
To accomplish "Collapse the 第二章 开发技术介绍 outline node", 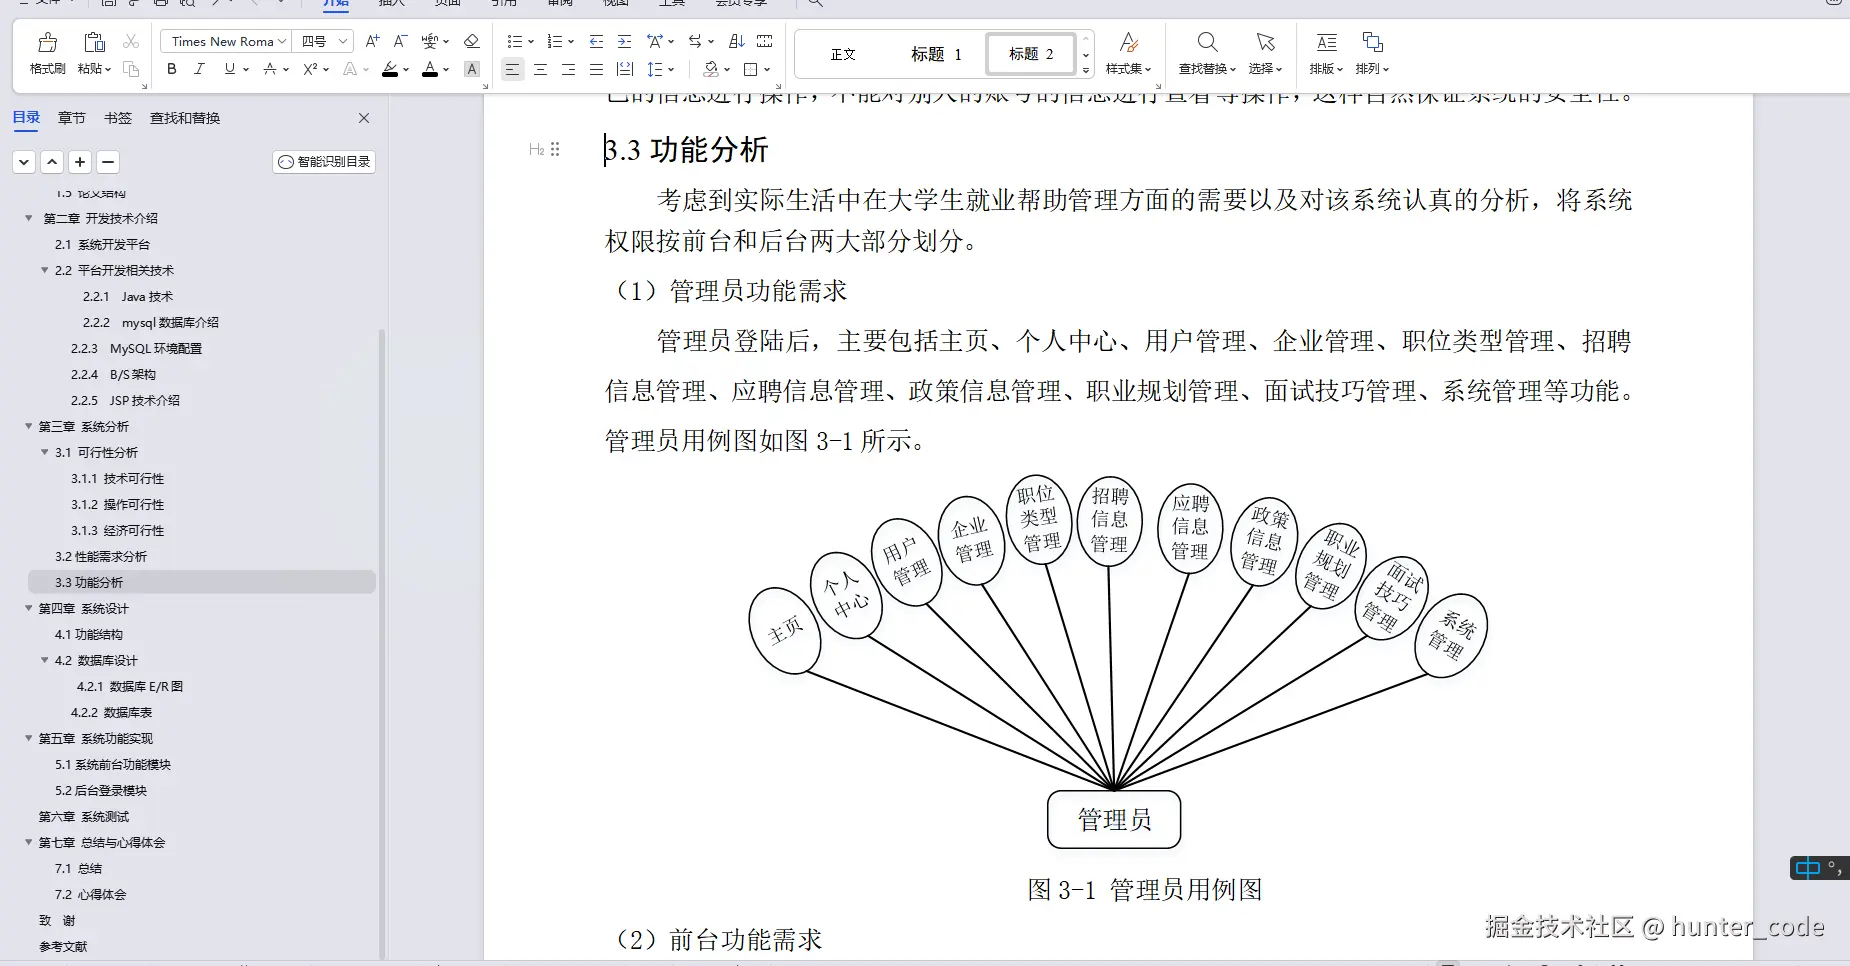I will (x=29, y=218).
